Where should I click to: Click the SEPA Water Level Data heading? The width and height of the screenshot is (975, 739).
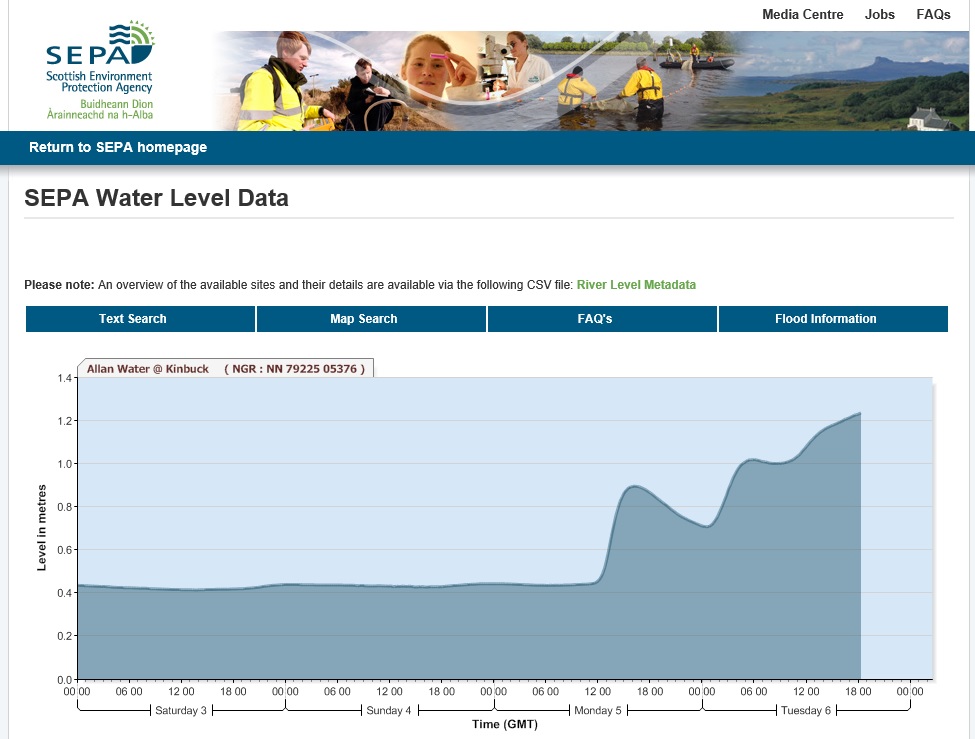tap(156, 198)
